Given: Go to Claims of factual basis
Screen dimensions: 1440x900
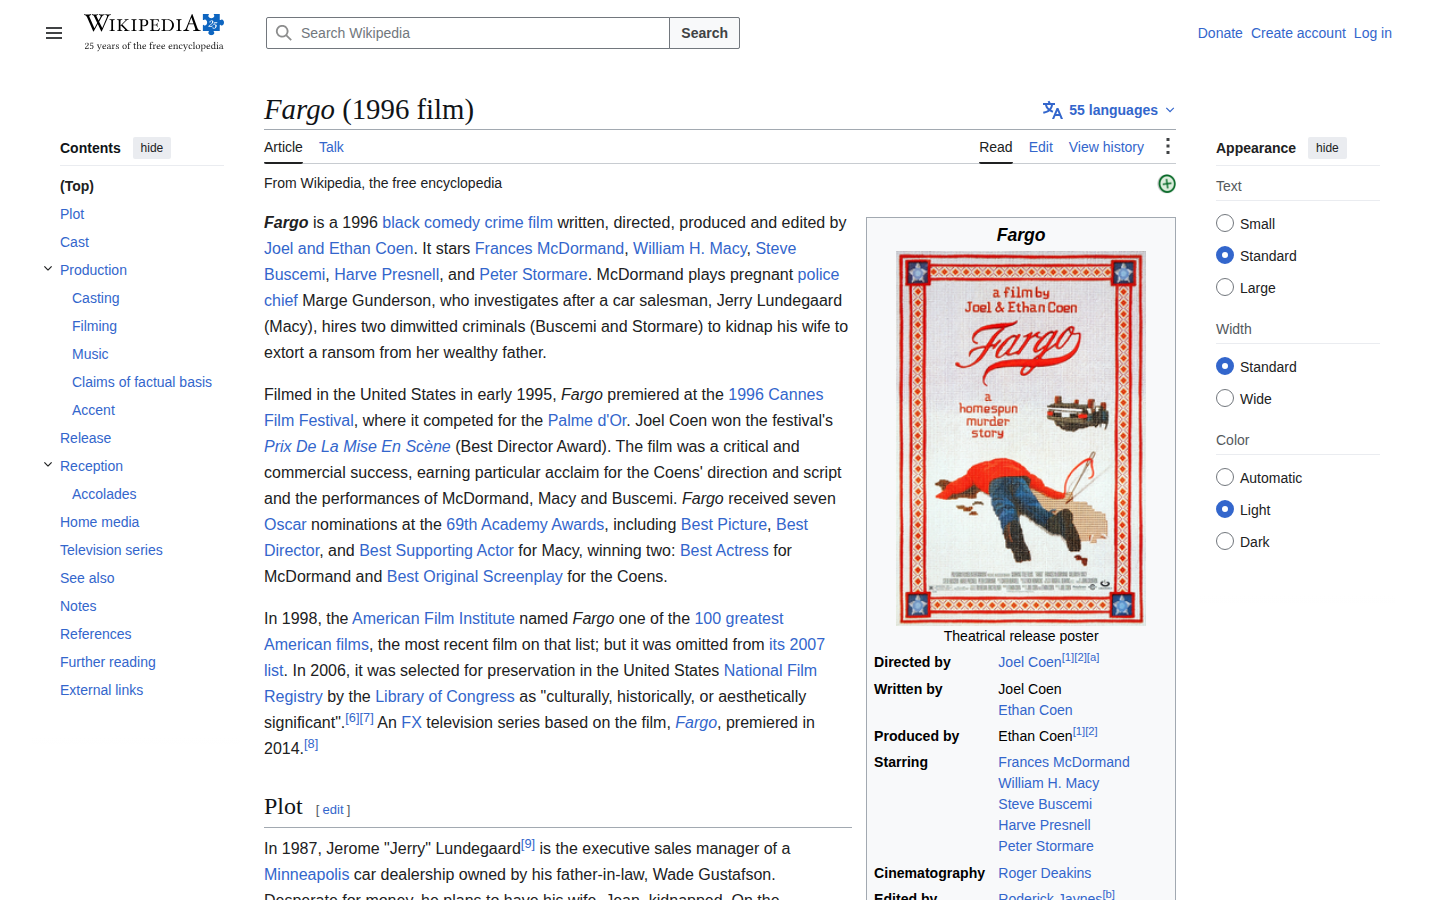Looking at the screenshot, I should [x=142, y=382].
